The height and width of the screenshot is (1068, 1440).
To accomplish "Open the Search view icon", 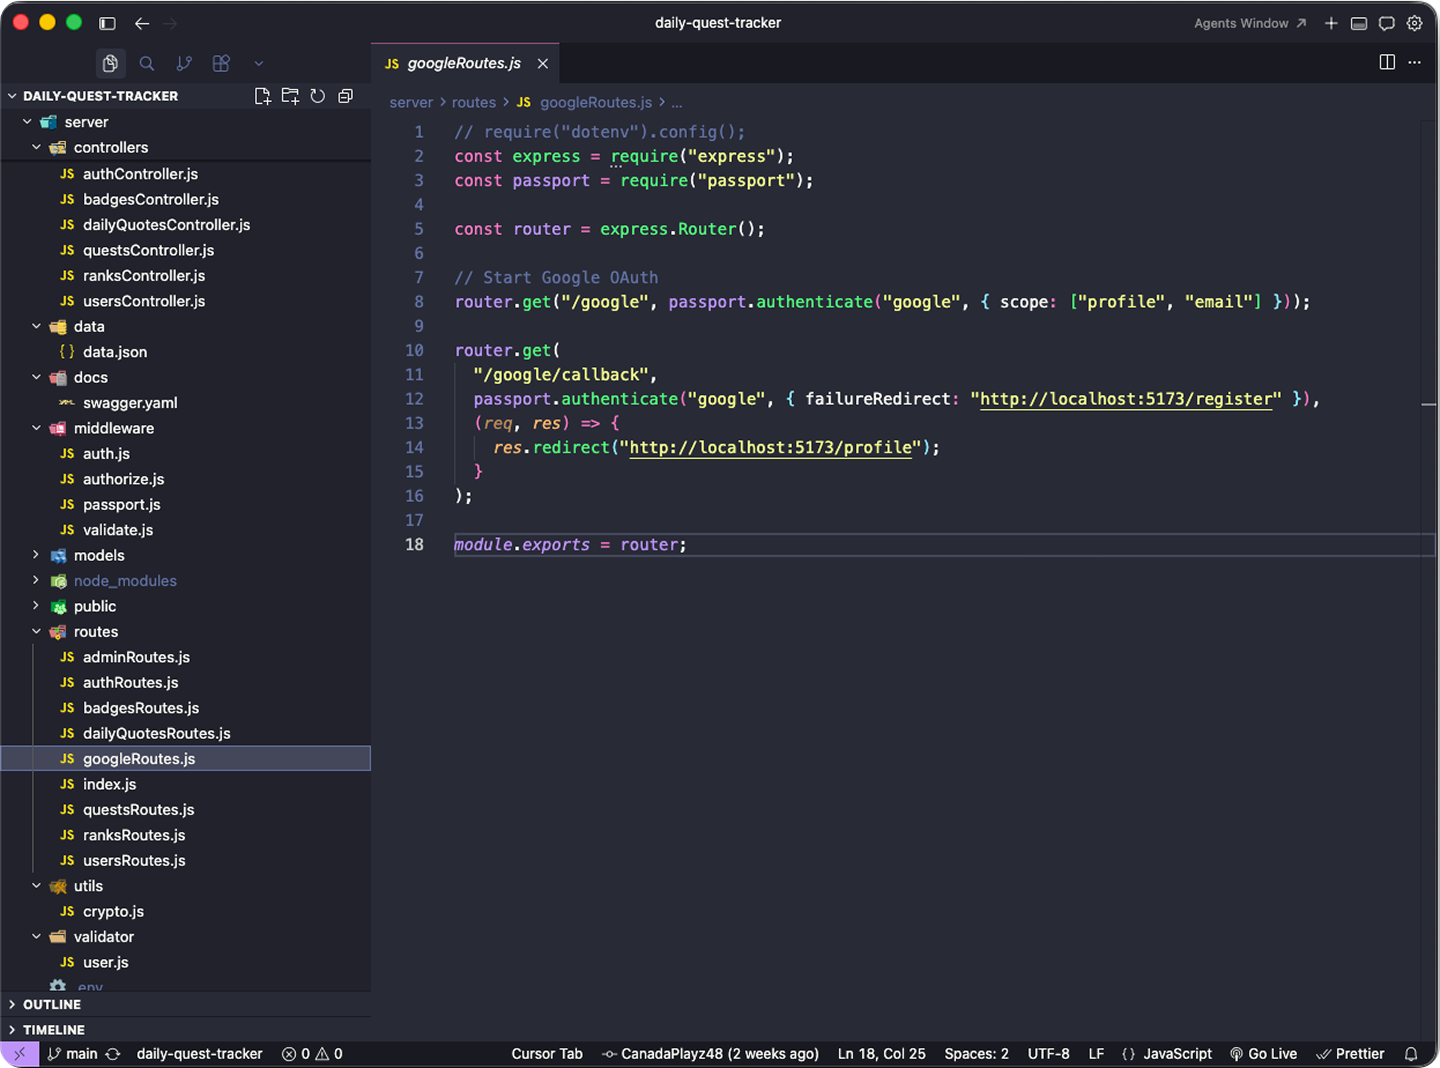I will tap(147, 63).
